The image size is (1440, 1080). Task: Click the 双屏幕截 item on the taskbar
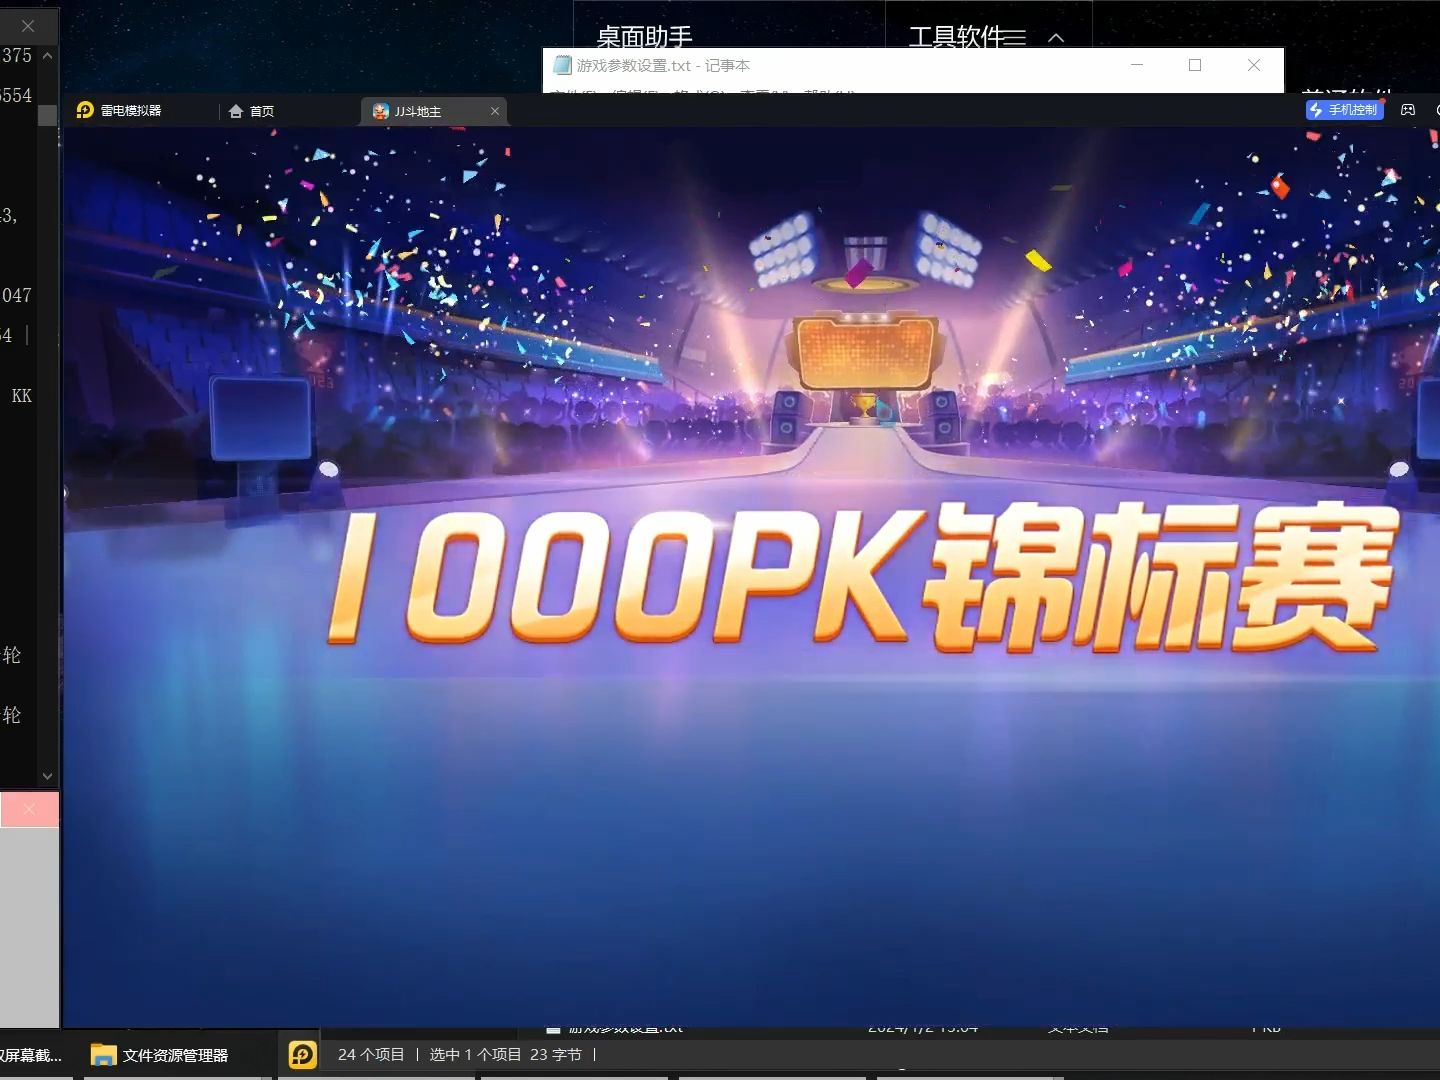[30, 1054]
